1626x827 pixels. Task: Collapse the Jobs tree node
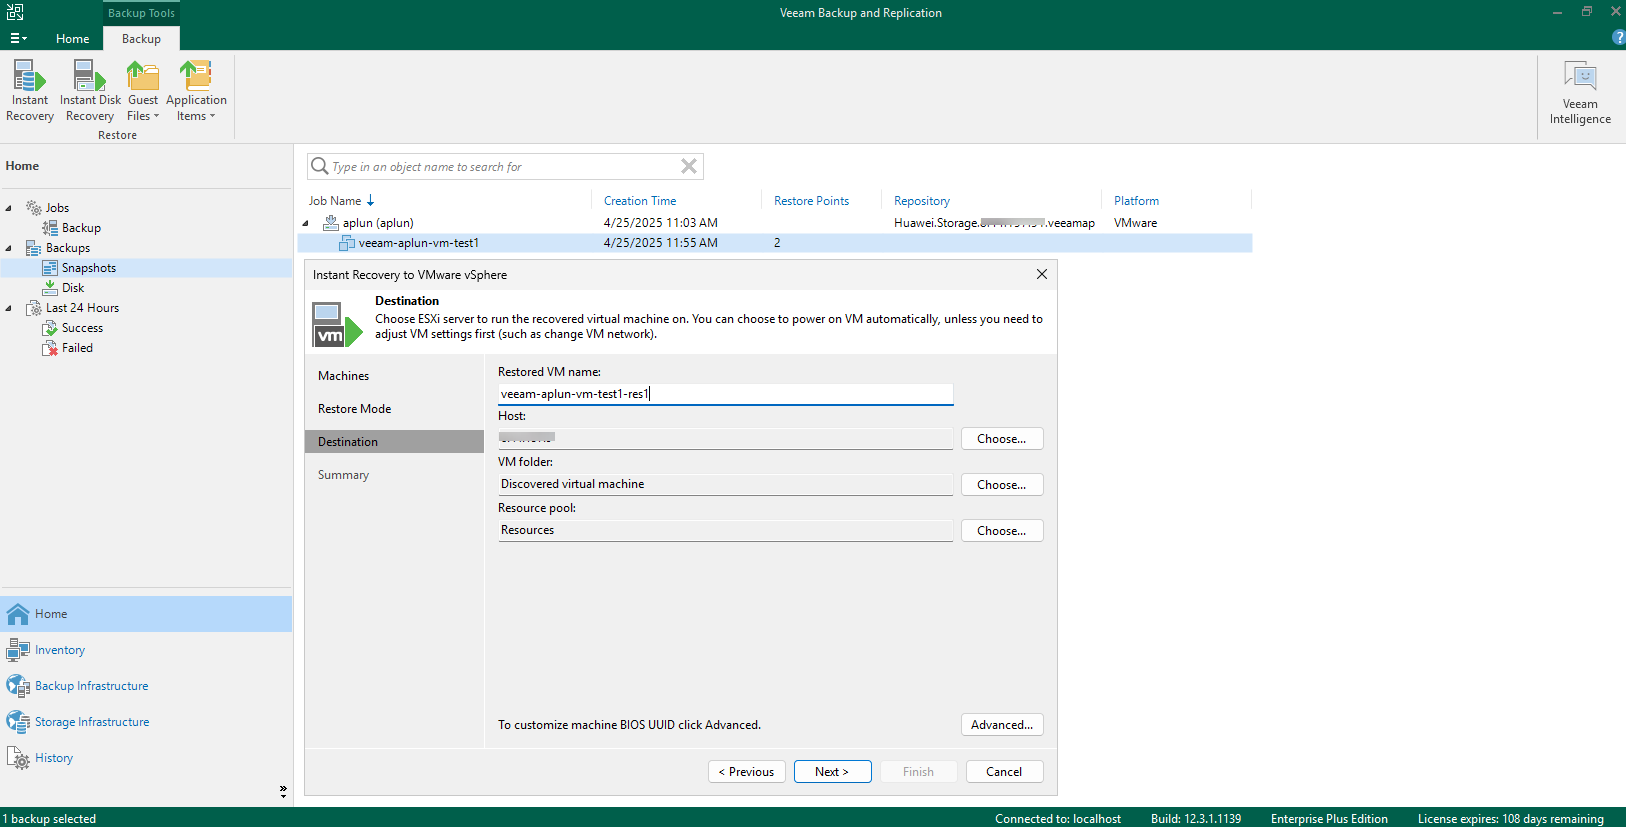pos(9,208)
